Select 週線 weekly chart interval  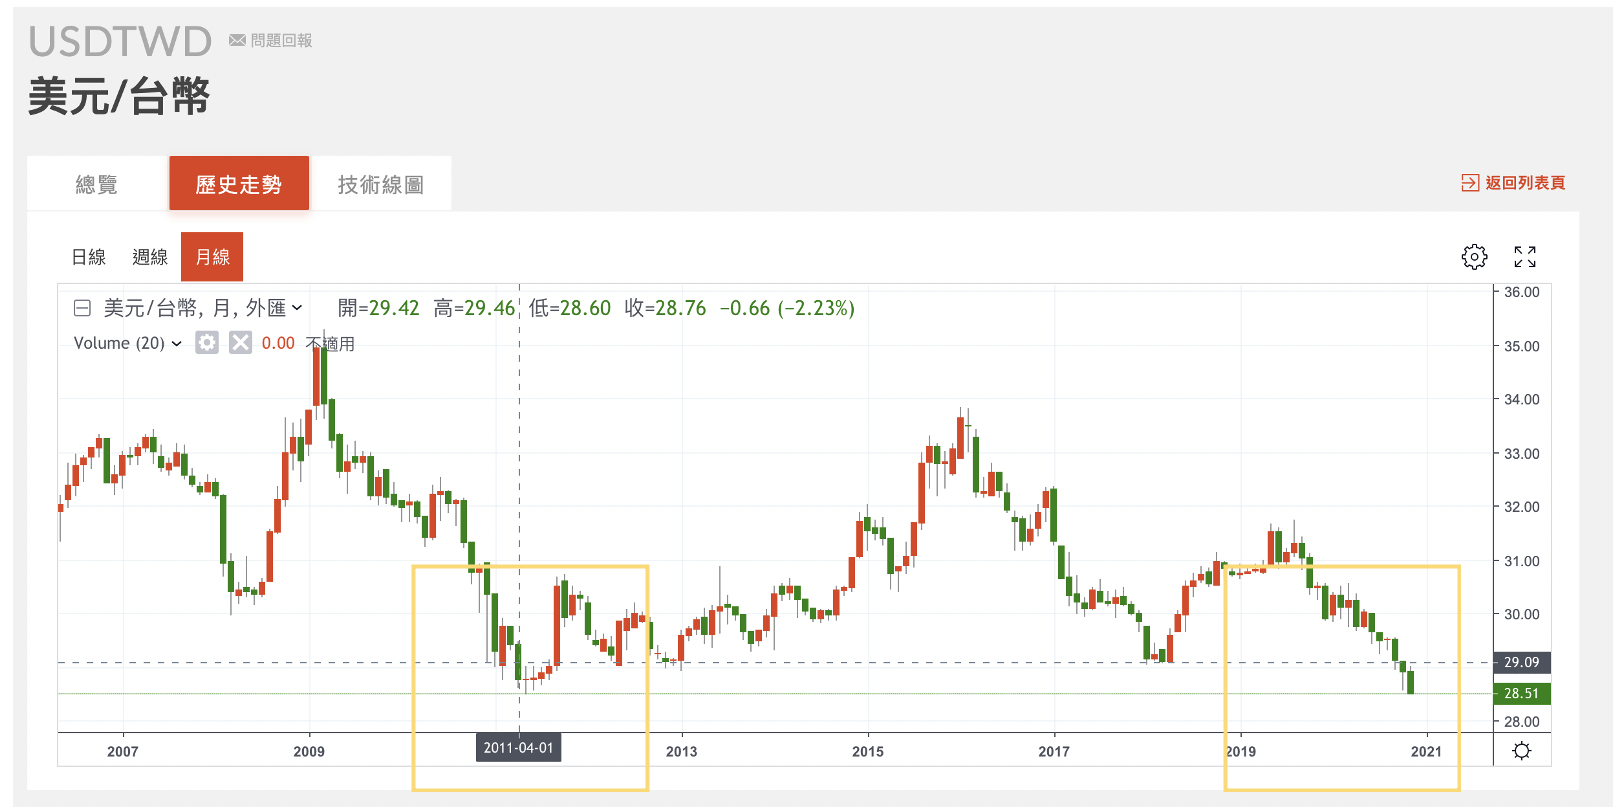(x=150, y=257)
